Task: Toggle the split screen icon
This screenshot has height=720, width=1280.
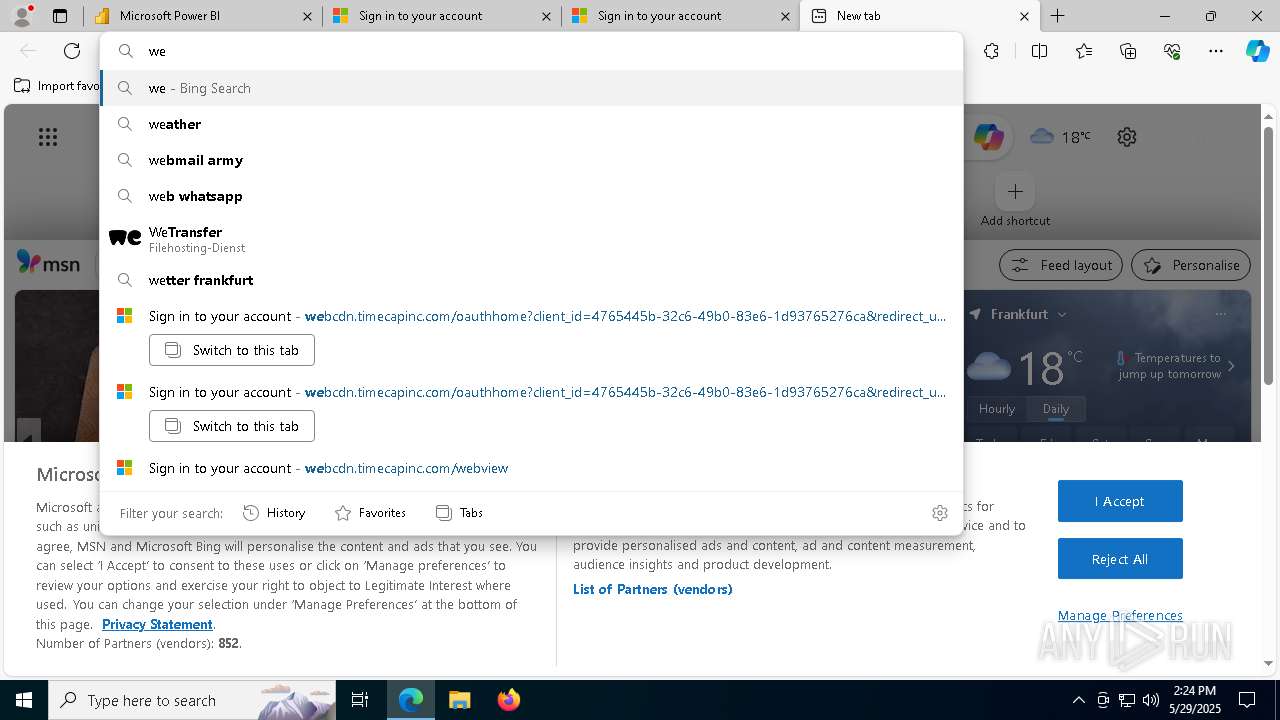Action: (x=1039, y=51)
